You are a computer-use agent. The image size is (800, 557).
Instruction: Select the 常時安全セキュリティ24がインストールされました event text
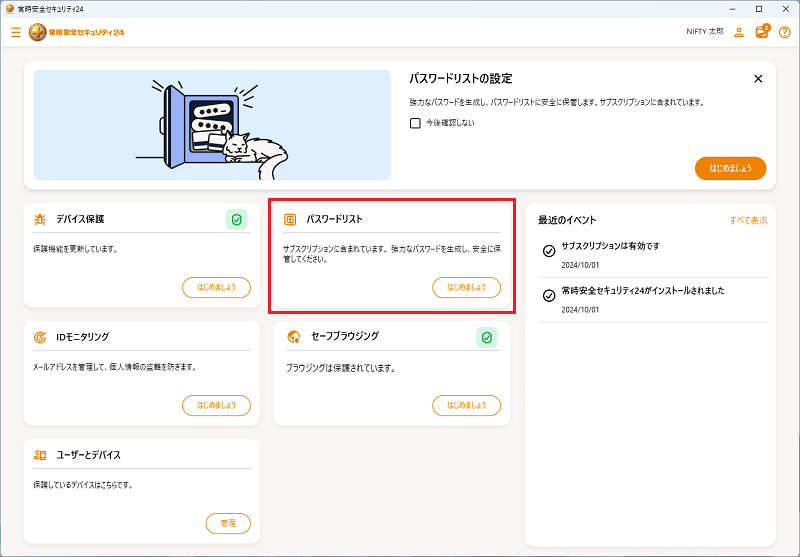pos(643,291)
